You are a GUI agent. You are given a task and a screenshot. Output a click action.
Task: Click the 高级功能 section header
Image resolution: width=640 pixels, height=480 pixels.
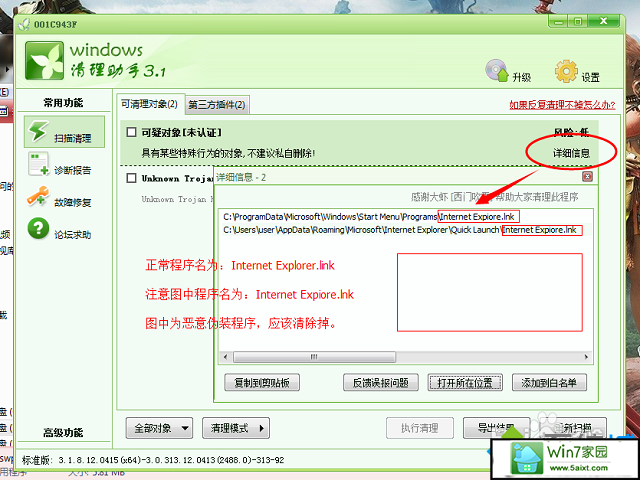point(64,433)
